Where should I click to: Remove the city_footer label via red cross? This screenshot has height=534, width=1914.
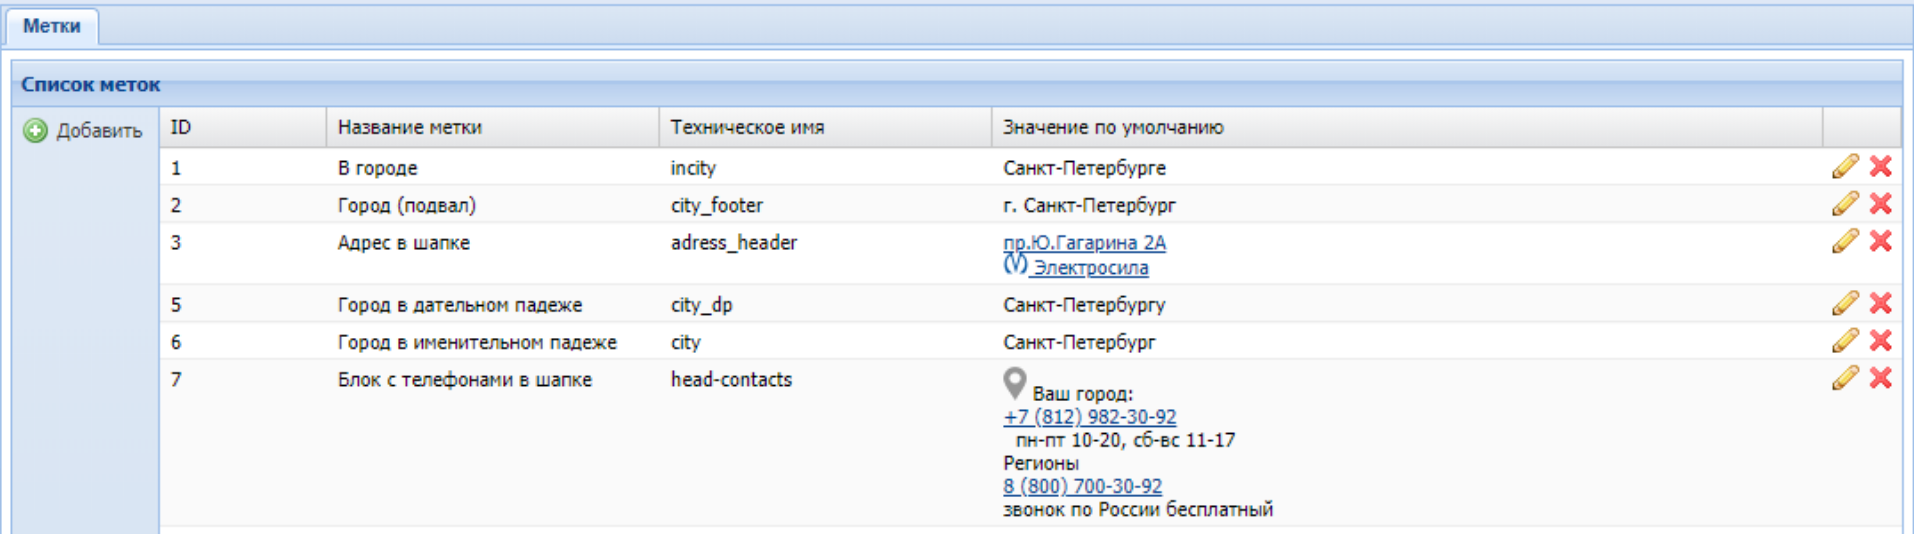click(1880, 204)
